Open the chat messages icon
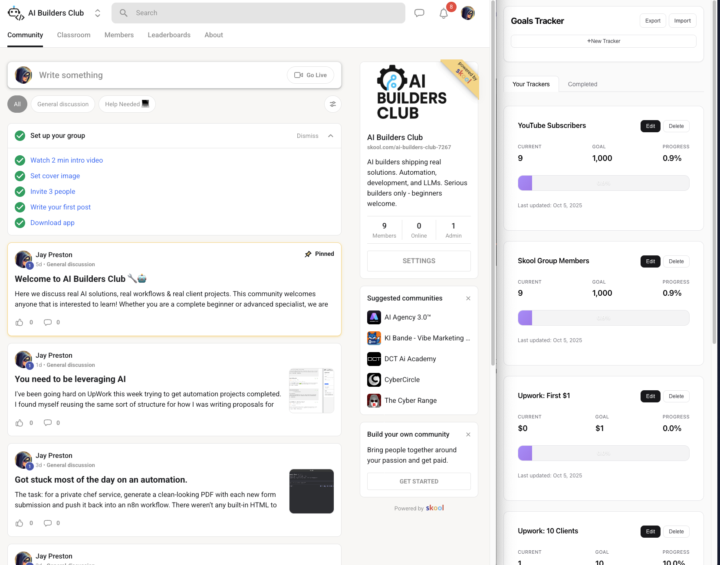The image size is (720, 565). pyautogui.click(x=419, y=13)
